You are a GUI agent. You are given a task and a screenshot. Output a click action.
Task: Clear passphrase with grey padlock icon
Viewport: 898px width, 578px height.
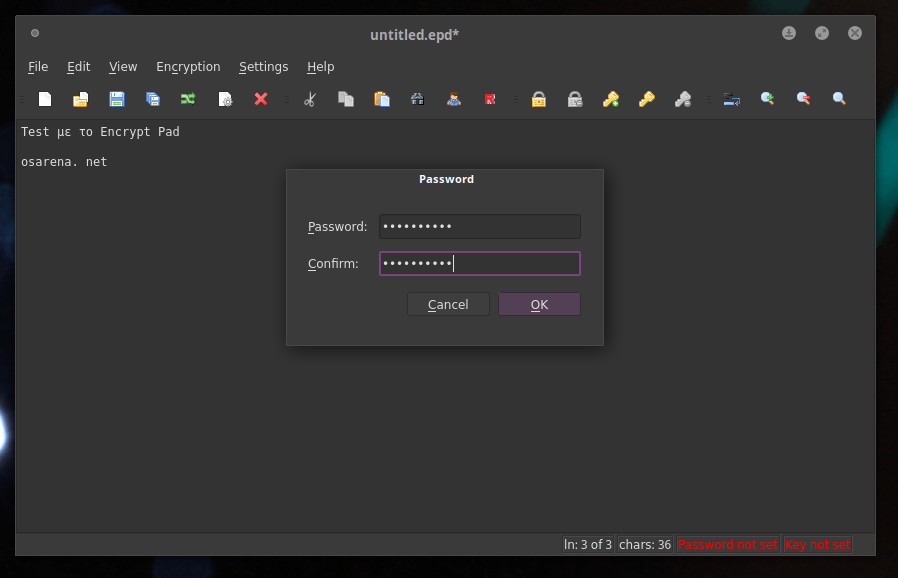[x=575, y=99]
